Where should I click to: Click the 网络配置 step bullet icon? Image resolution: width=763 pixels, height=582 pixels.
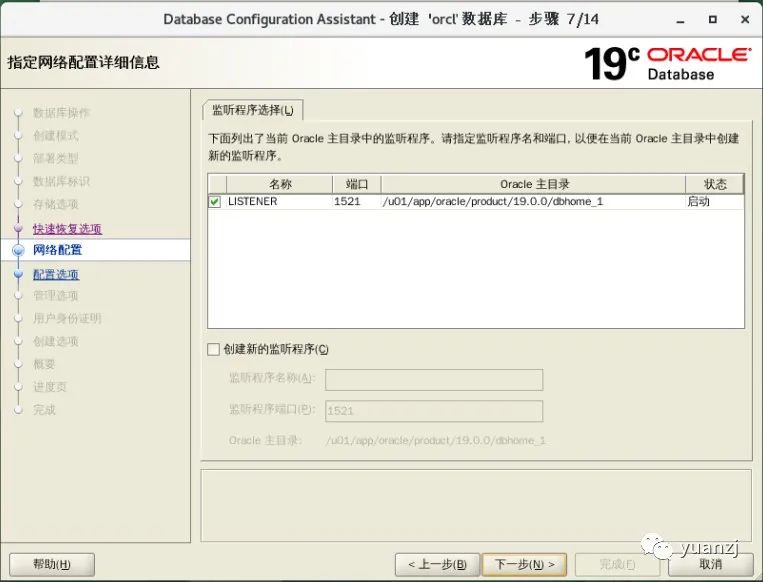[x=18, y=251]
